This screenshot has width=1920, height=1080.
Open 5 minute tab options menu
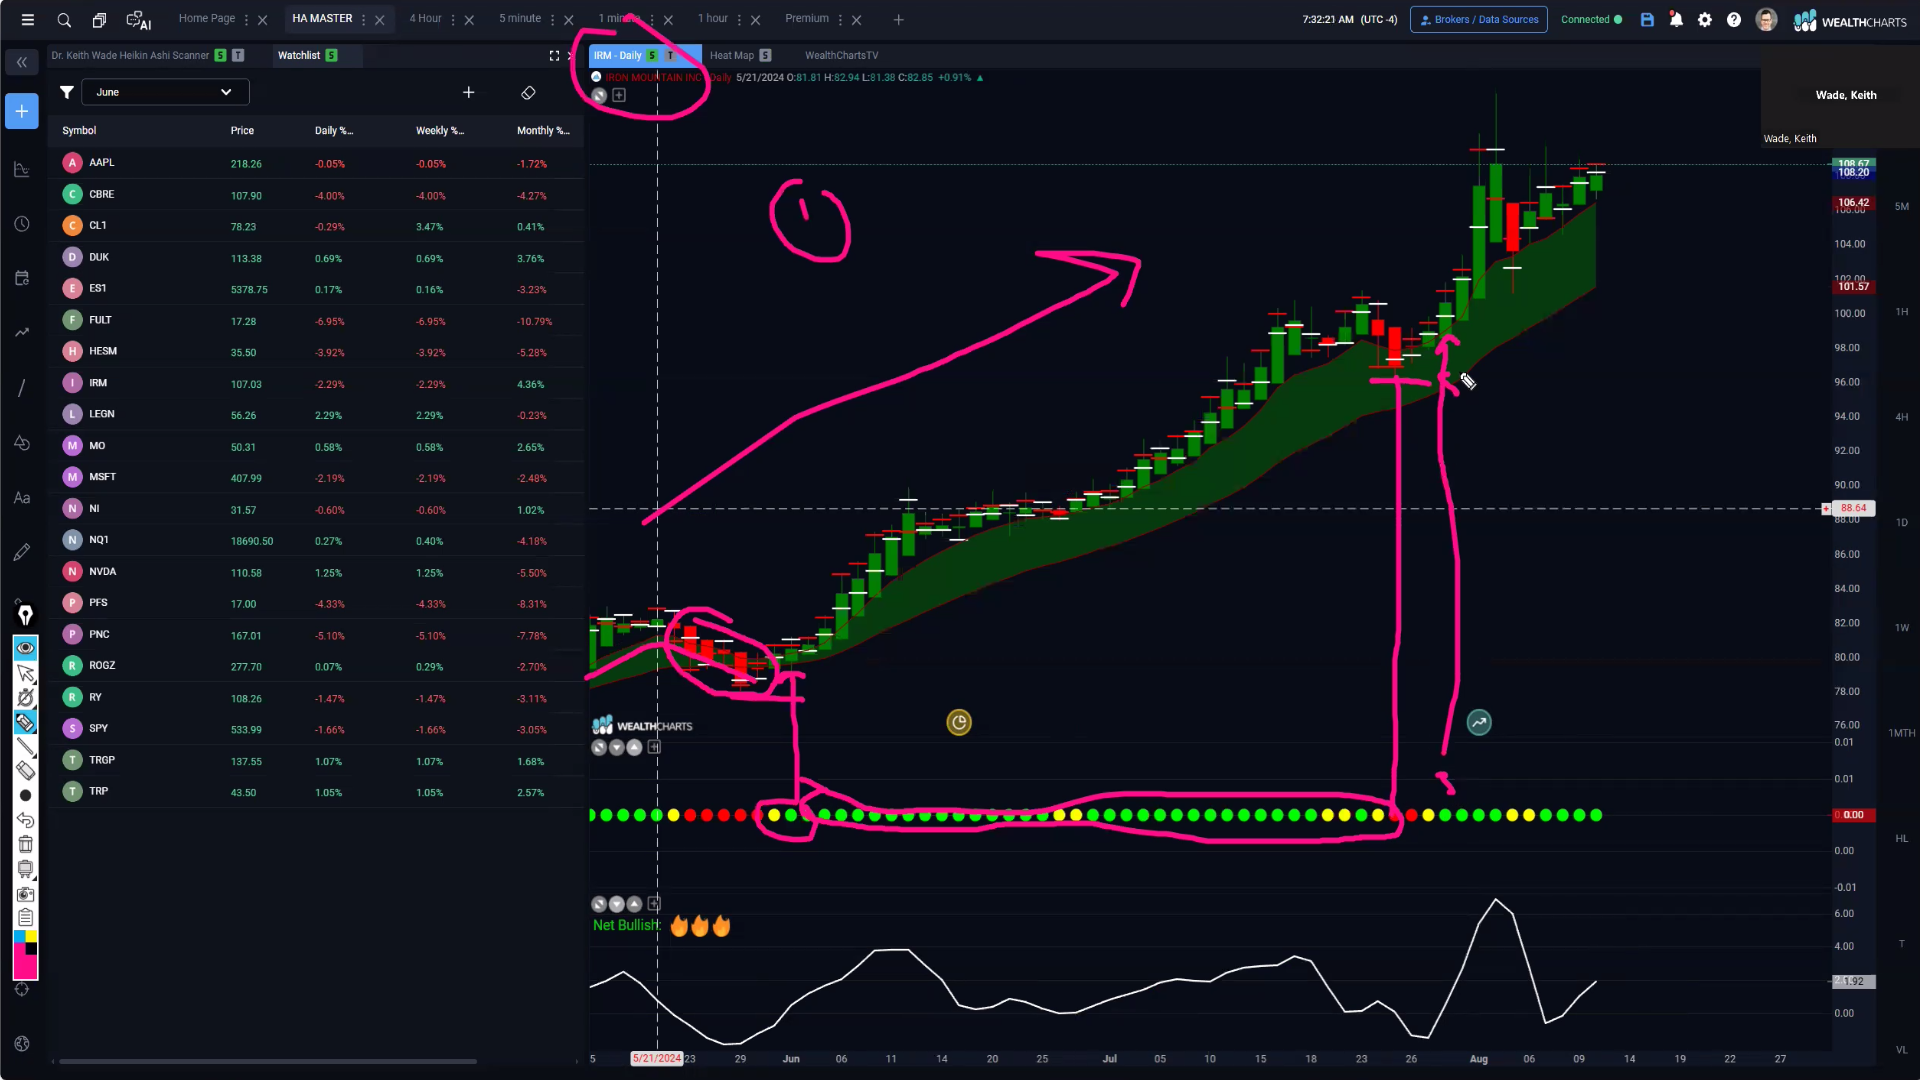pos(552,20)
